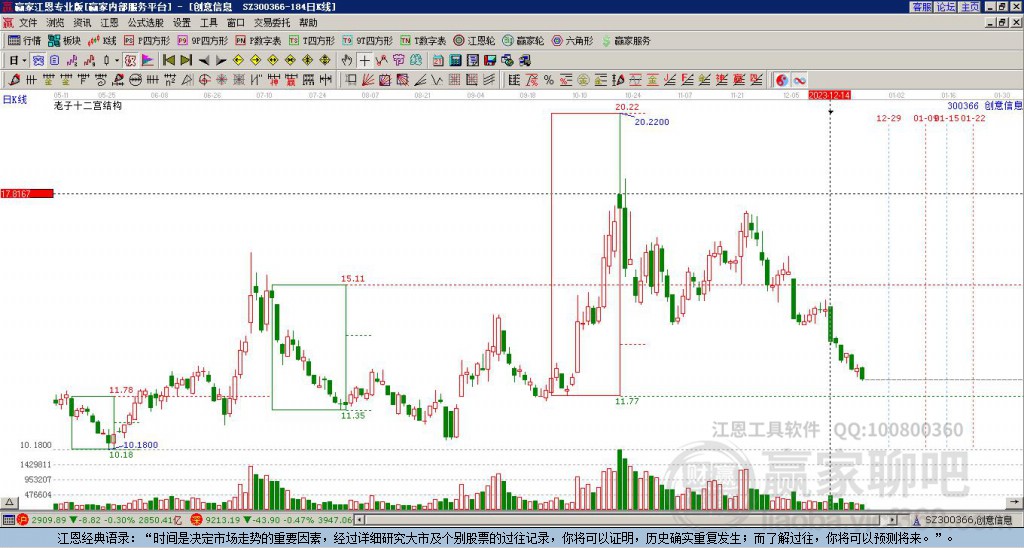Open the 江恩轮 Gann wheel
The height and width of the screenshot is (548, 1024).
pyautogui.click(x=474, y=40)
